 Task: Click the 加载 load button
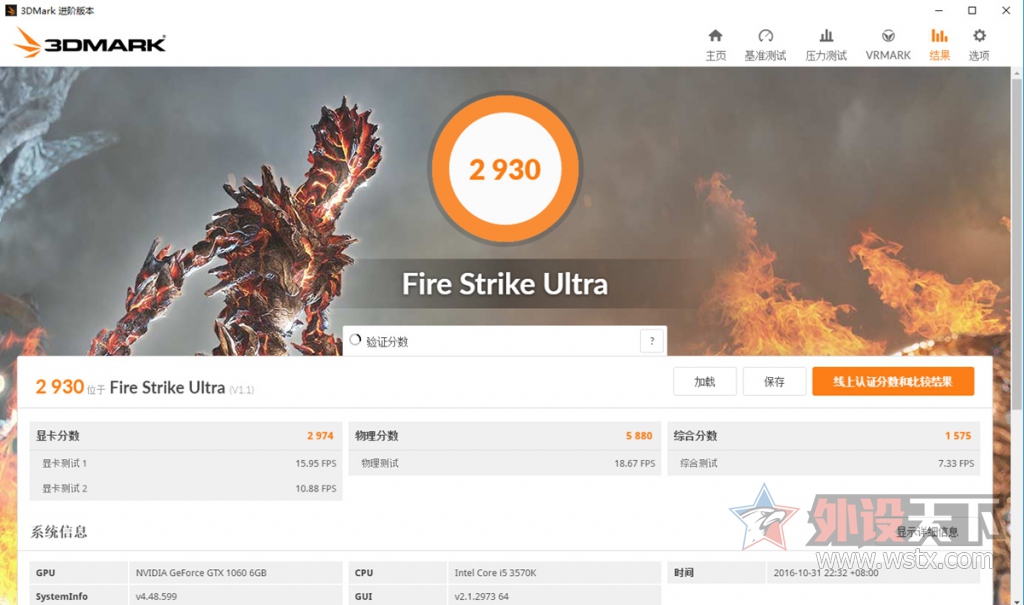pos(705,382)
